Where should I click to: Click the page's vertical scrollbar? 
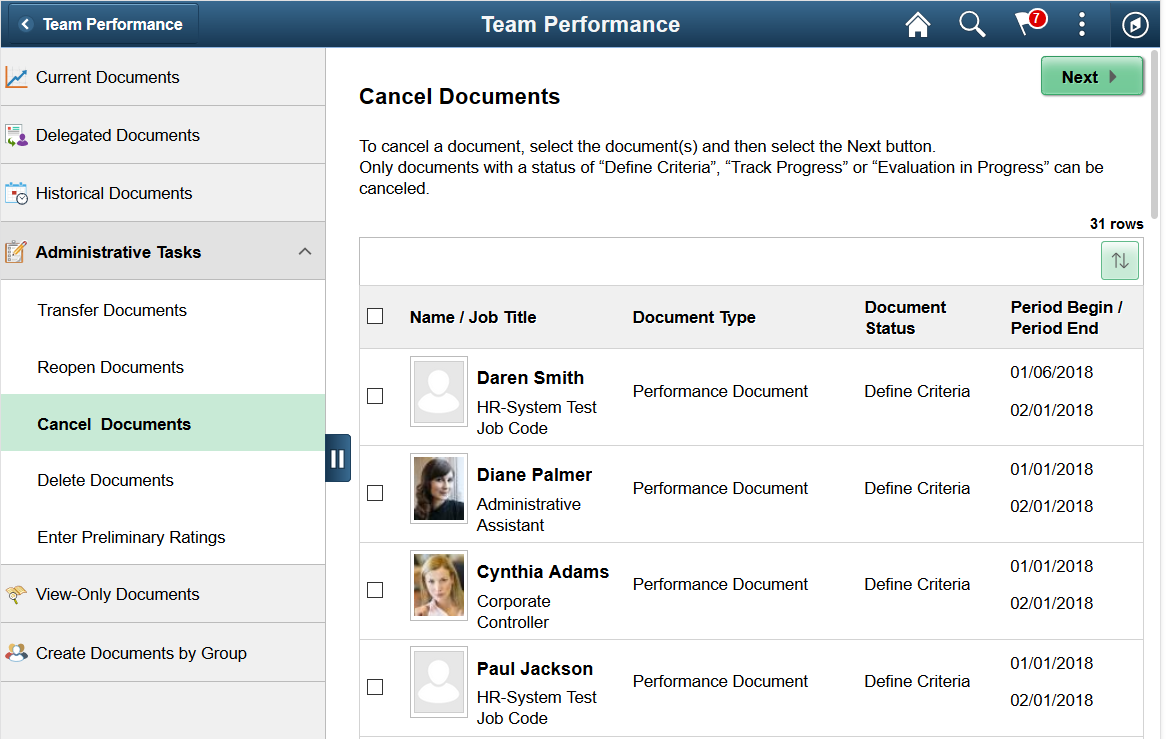click(x=1155, y=134)
